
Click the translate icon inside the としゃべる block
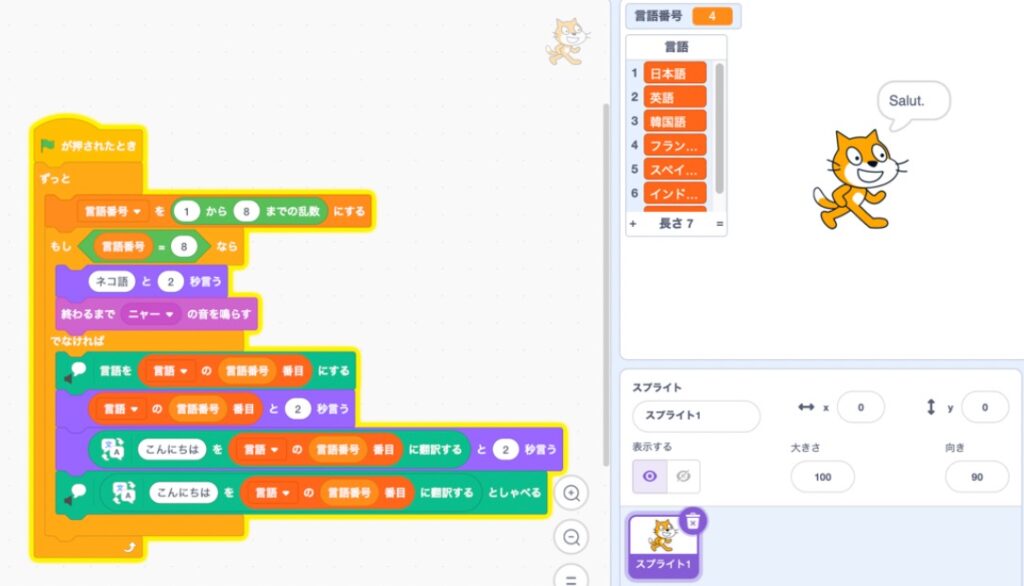(x=124, y=493)
